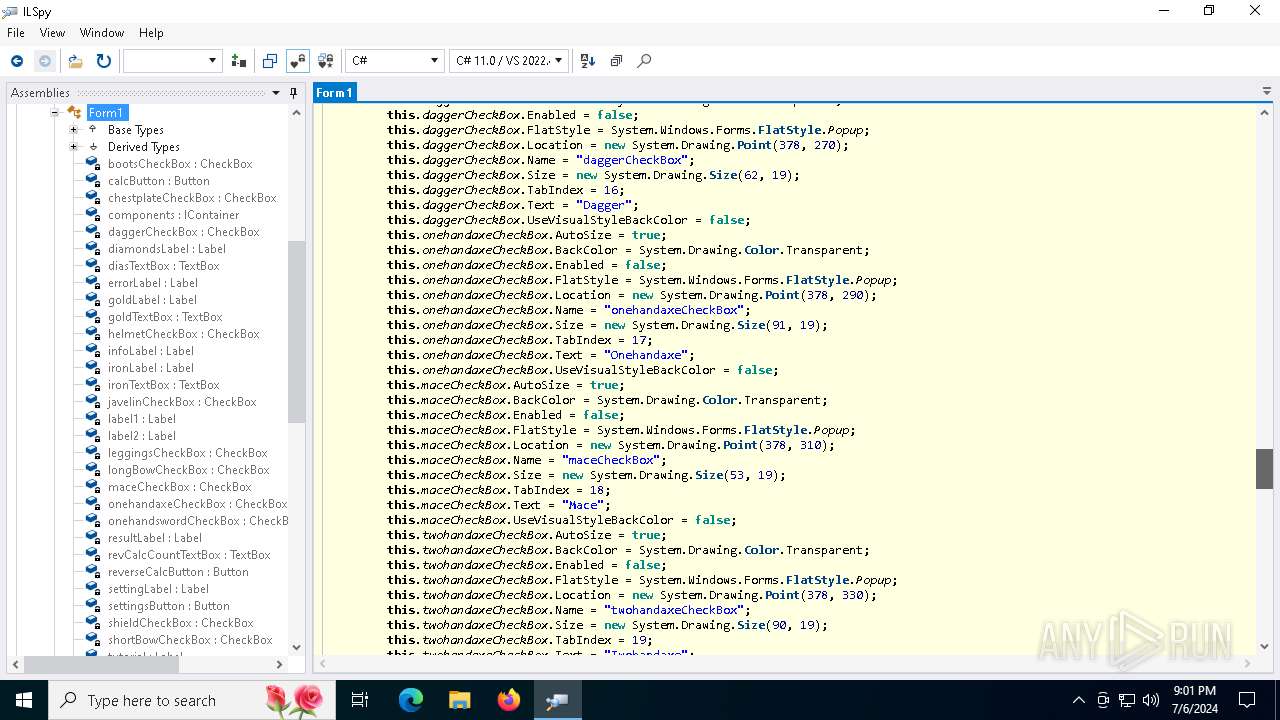Toggle Show public types only view
The height and width of the screenshot is (720, 1280).
(270, 61)
